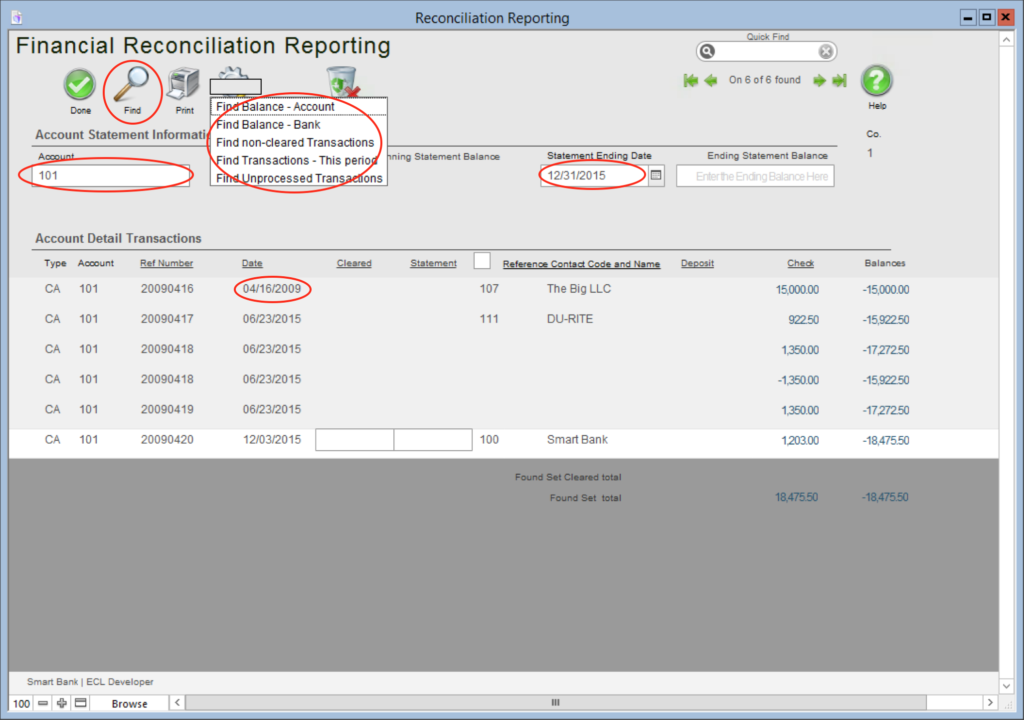Select Find Unprocessed Transactions option
Screen dimensions: 1024x720
coord(299,179)
